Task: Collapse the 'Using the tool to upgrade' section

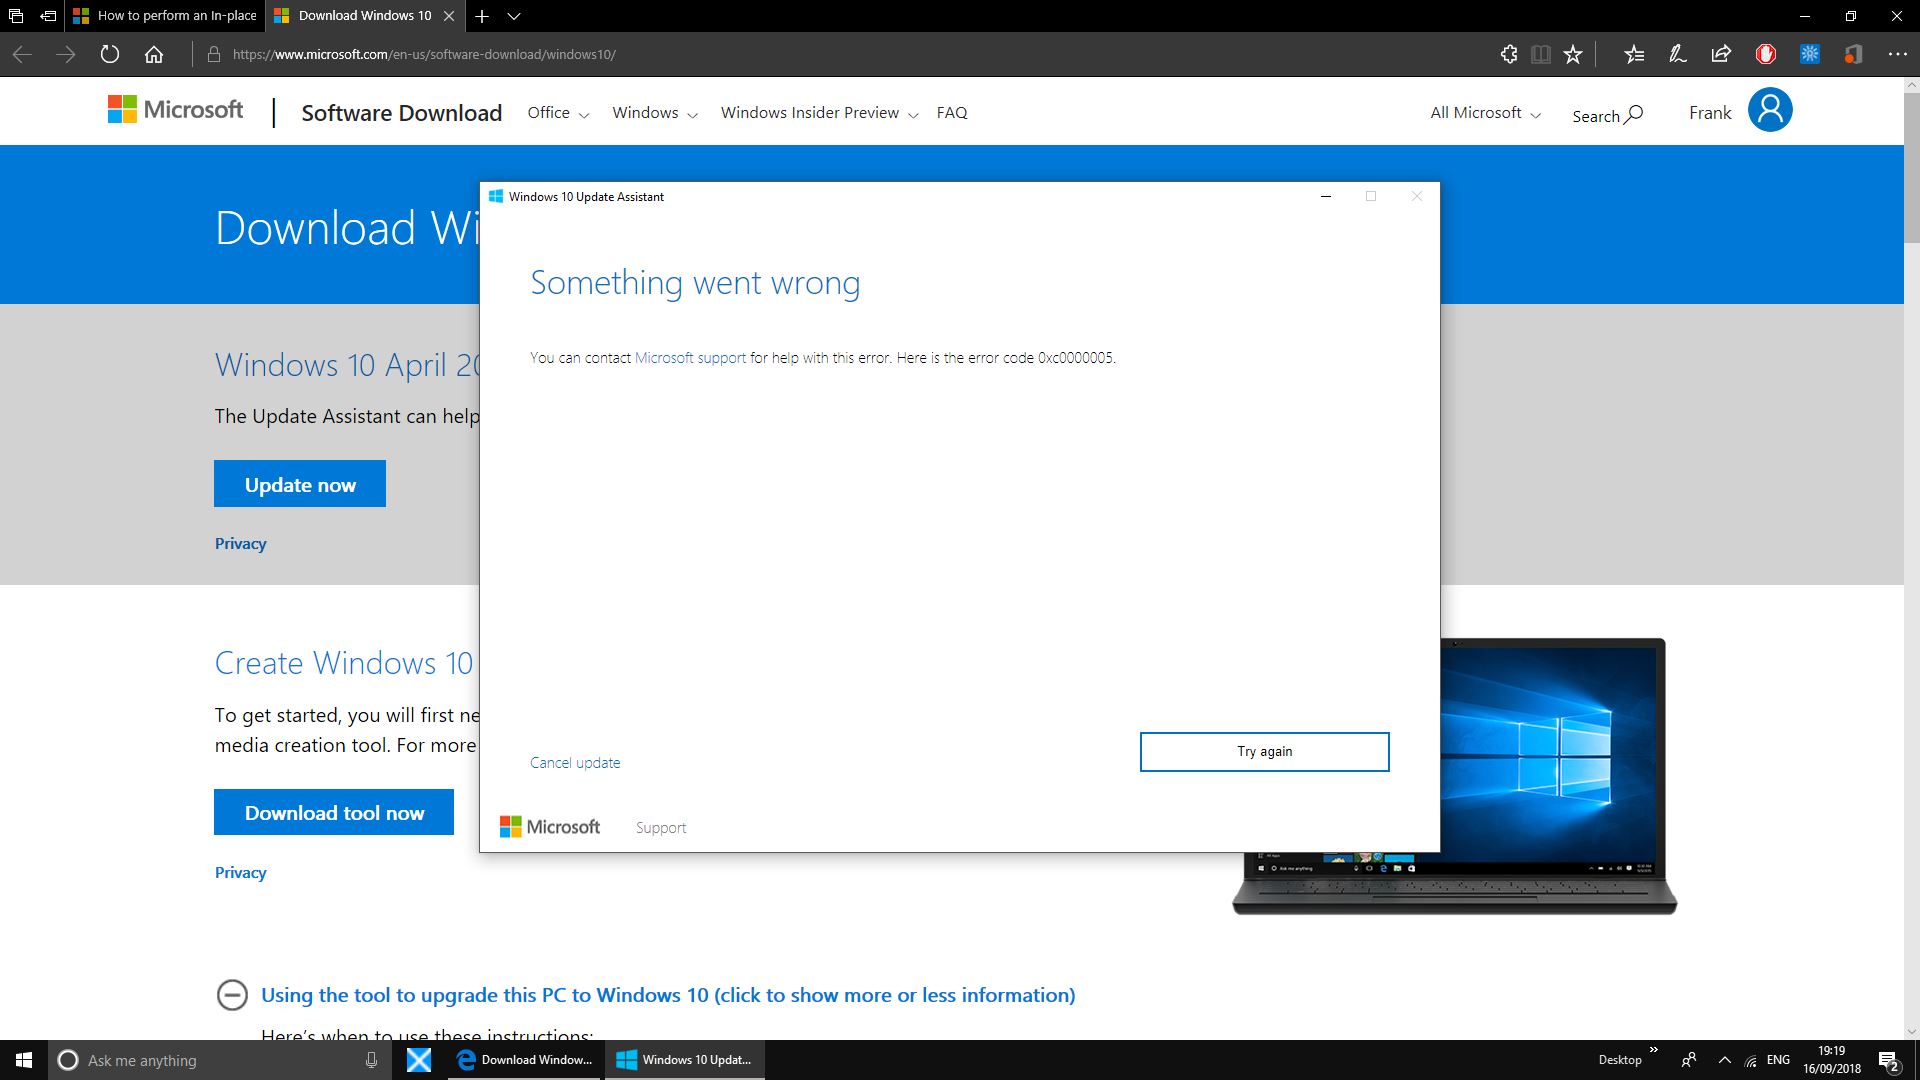Action: point(233,995)
